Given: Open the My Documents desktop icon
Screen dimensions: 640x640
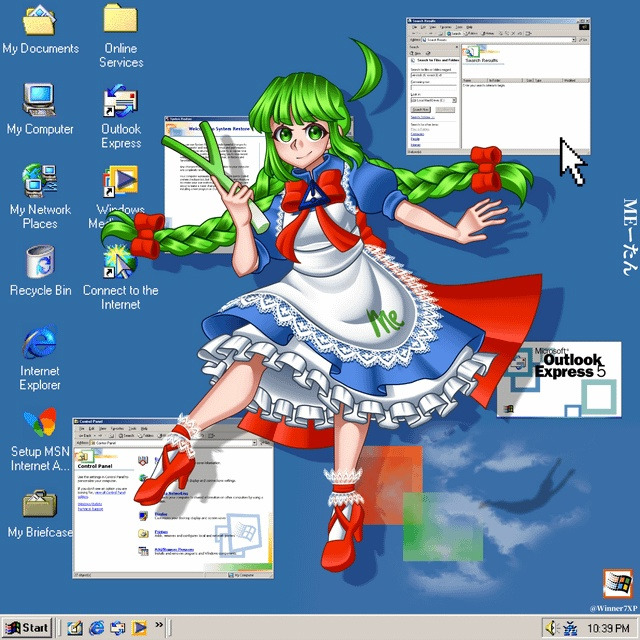Looking at the screenshot, I should click(39, 20).
